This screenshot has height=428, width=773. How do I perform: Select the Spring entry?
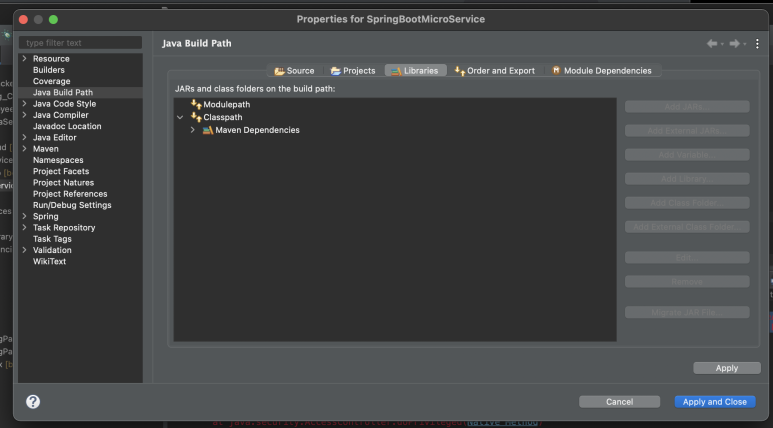[45, 216]
